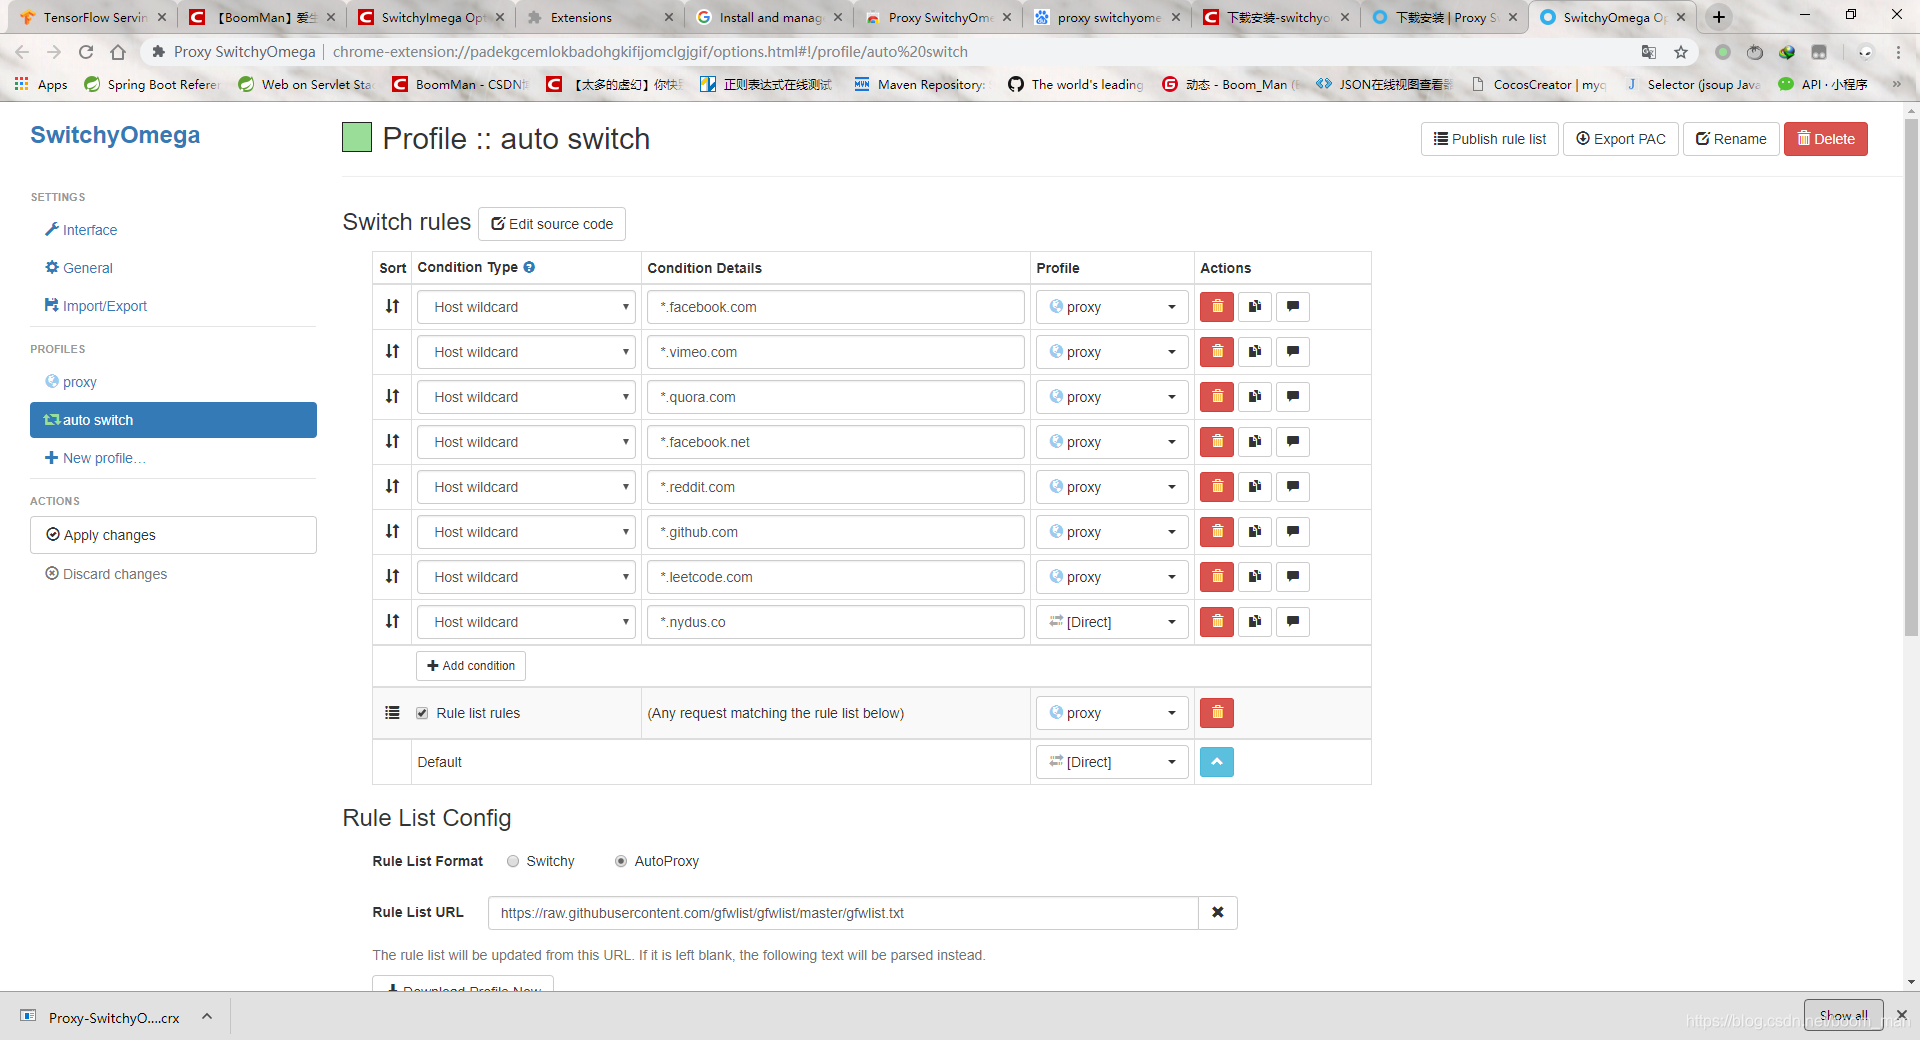Bookmark this page with star icon

pos(1681,52)
